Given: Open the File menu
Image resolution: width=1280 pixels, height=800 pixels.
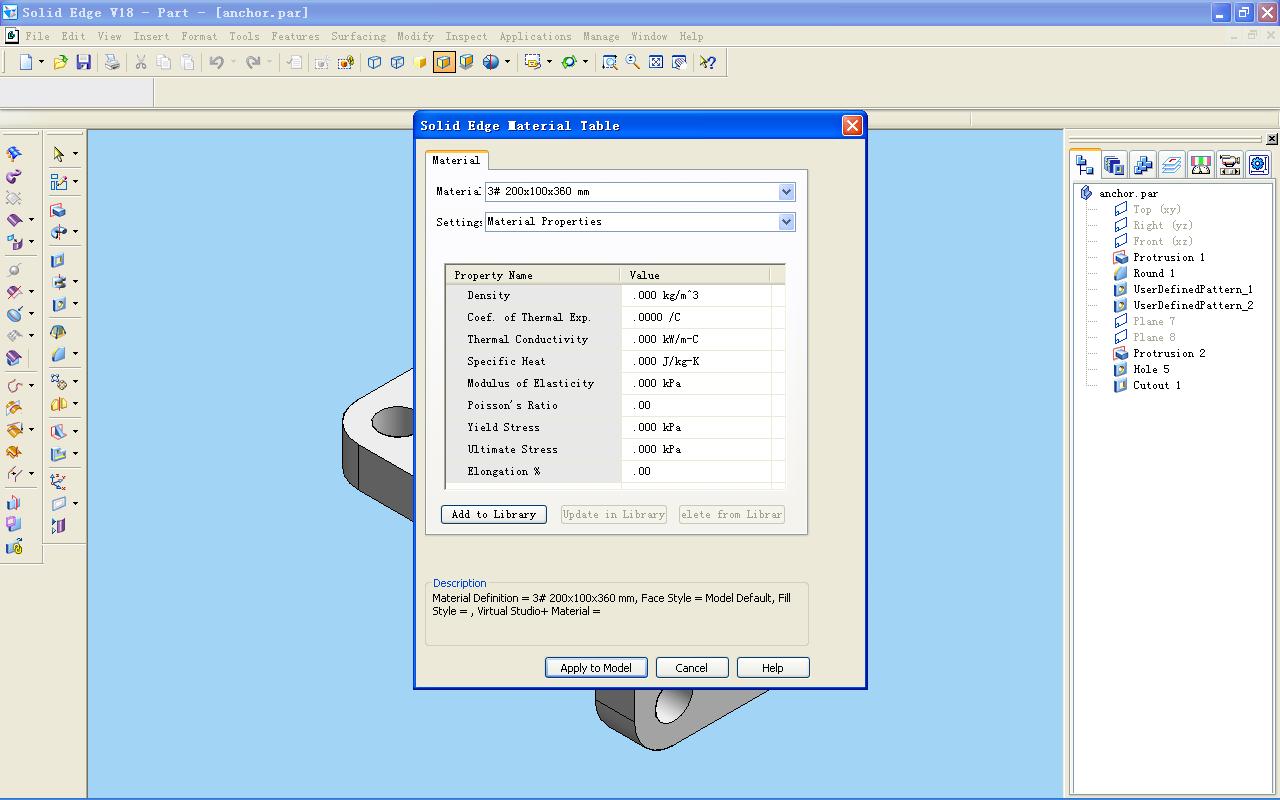Looking at the screenshot, I should click(38, 36).
